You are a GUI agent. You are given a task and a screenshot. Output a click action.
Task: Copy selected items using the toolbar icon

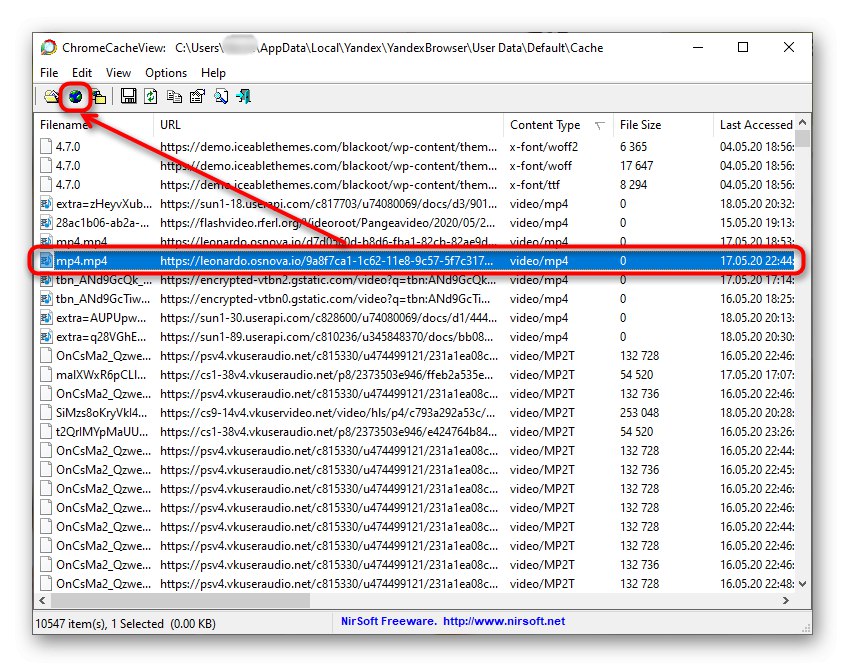[x=174, y=96]
